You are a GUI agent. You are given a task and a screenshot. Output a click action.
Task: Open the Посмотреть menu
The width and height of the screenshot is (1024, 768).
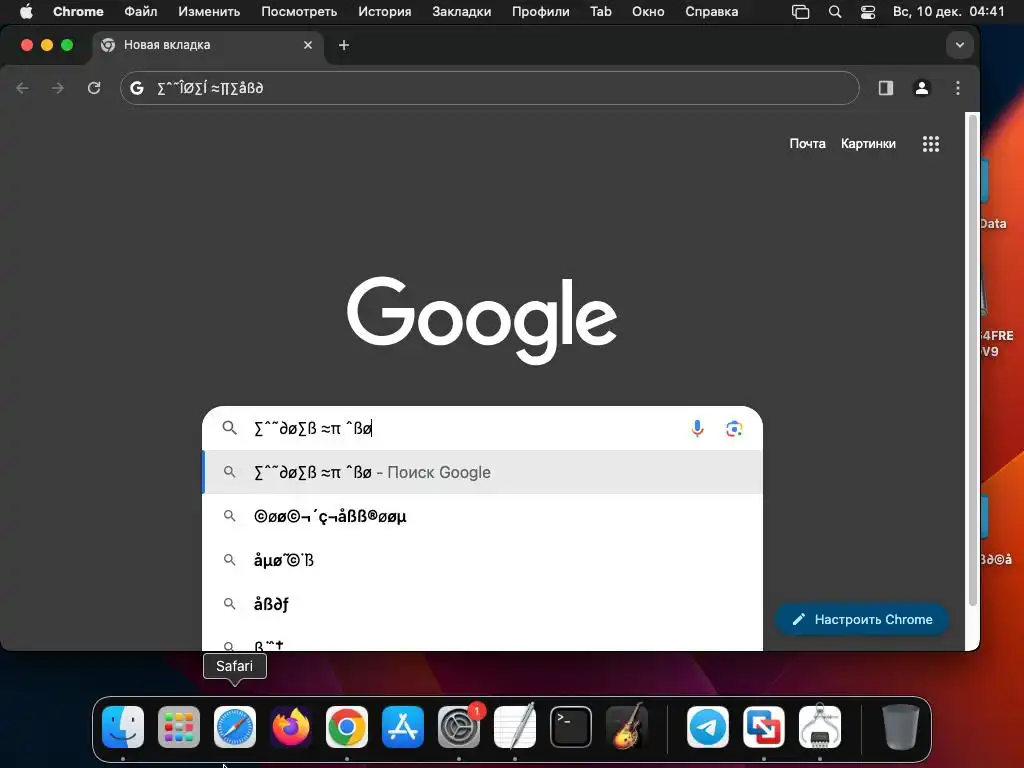pos(299,12)
